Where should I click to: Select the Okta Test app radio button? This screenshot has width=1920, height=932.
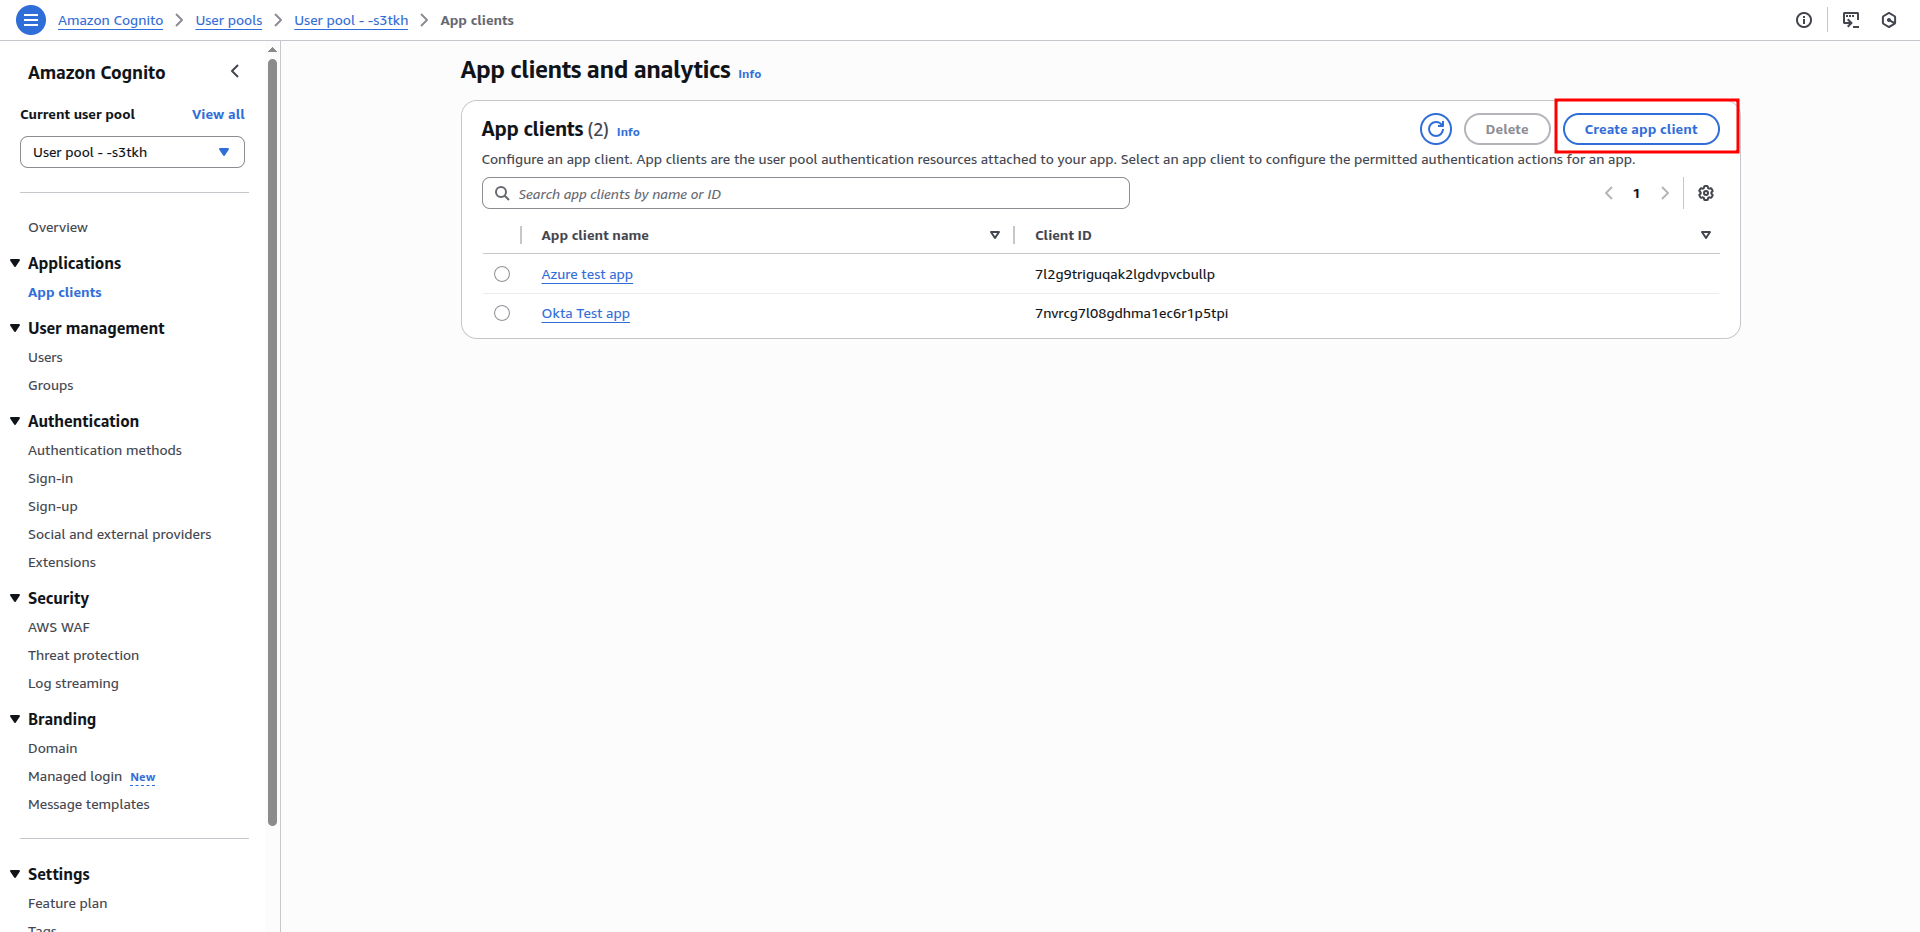pos(502,313)
